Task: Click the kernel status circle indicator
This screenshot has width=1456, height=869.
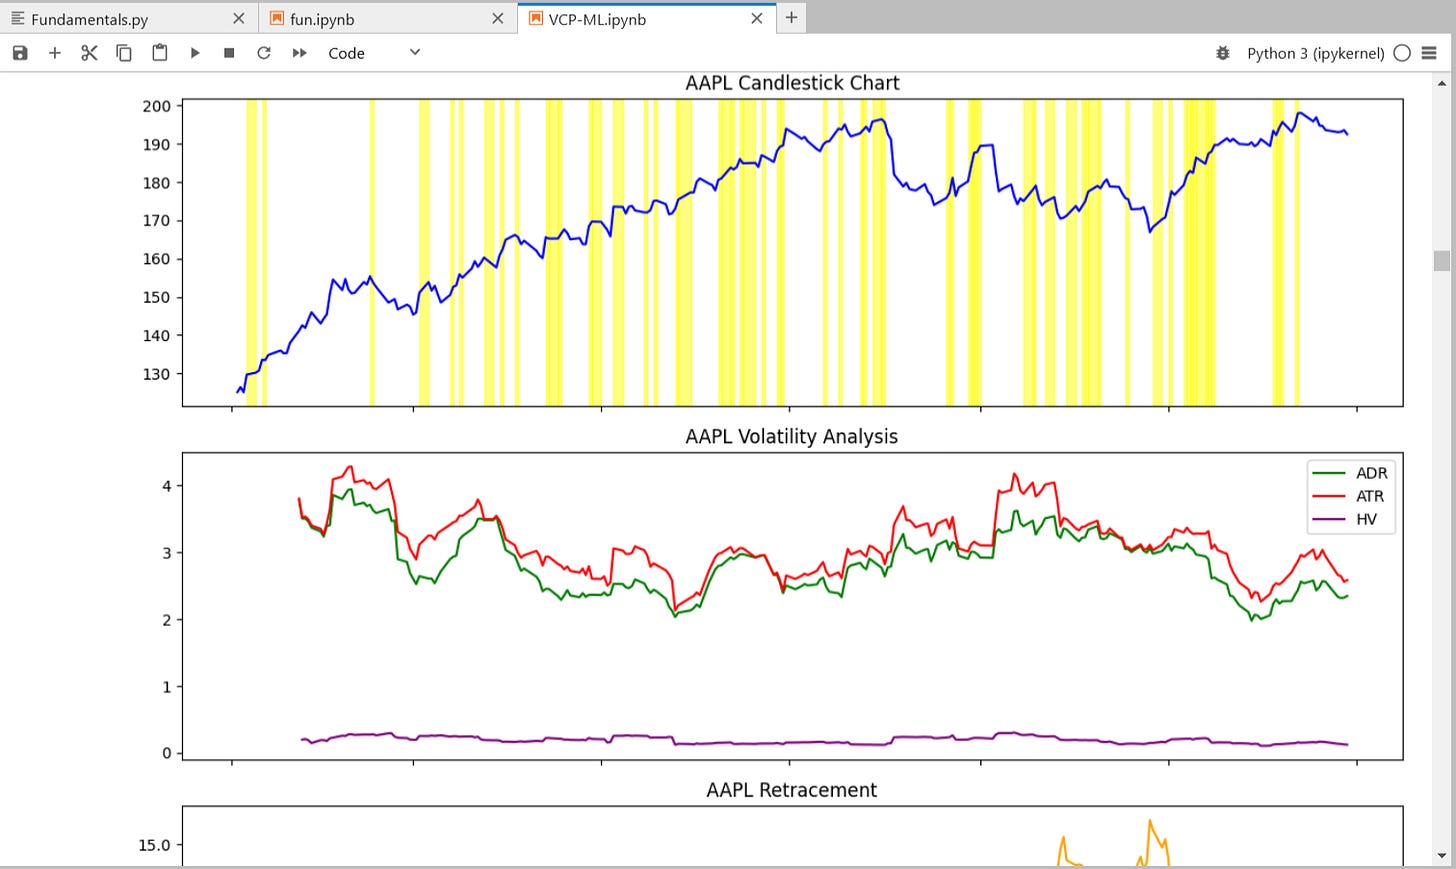Action: (1402, 53)
